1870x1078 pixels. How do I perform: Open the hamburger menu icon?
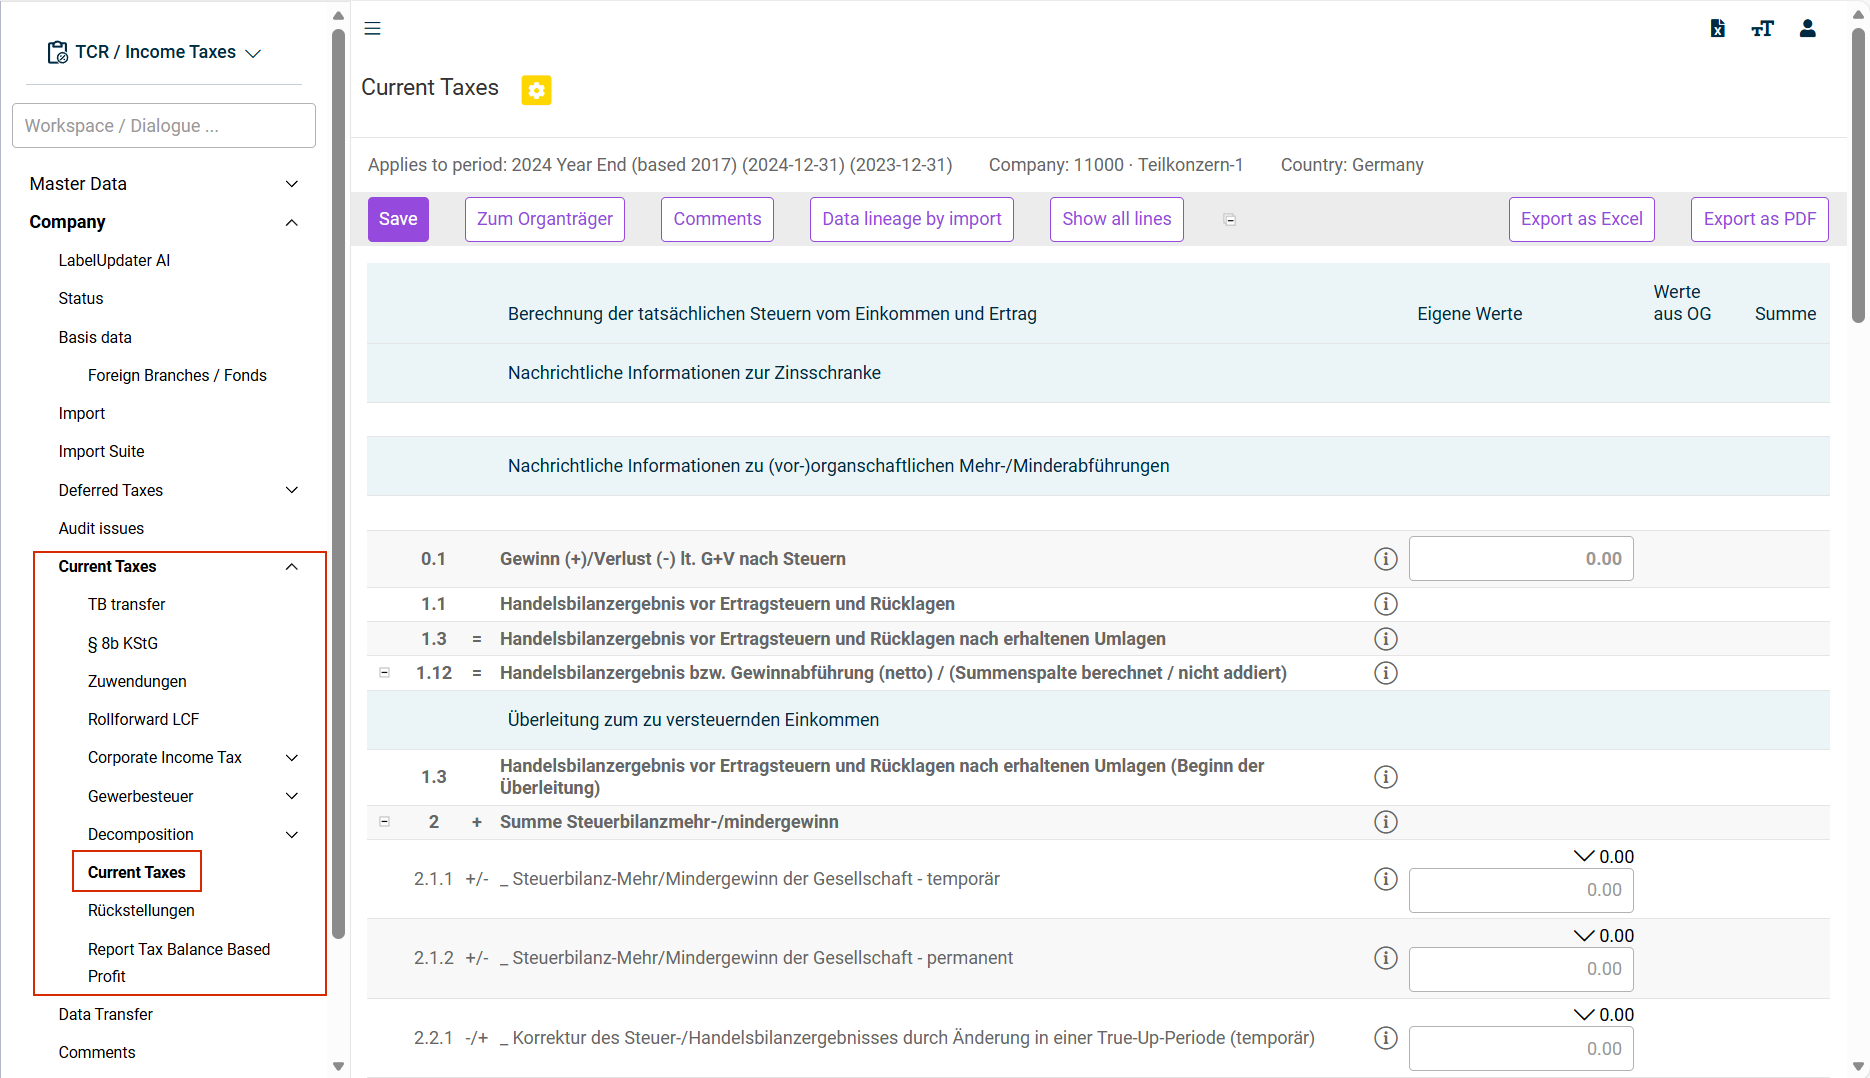(x=372, y=28)
